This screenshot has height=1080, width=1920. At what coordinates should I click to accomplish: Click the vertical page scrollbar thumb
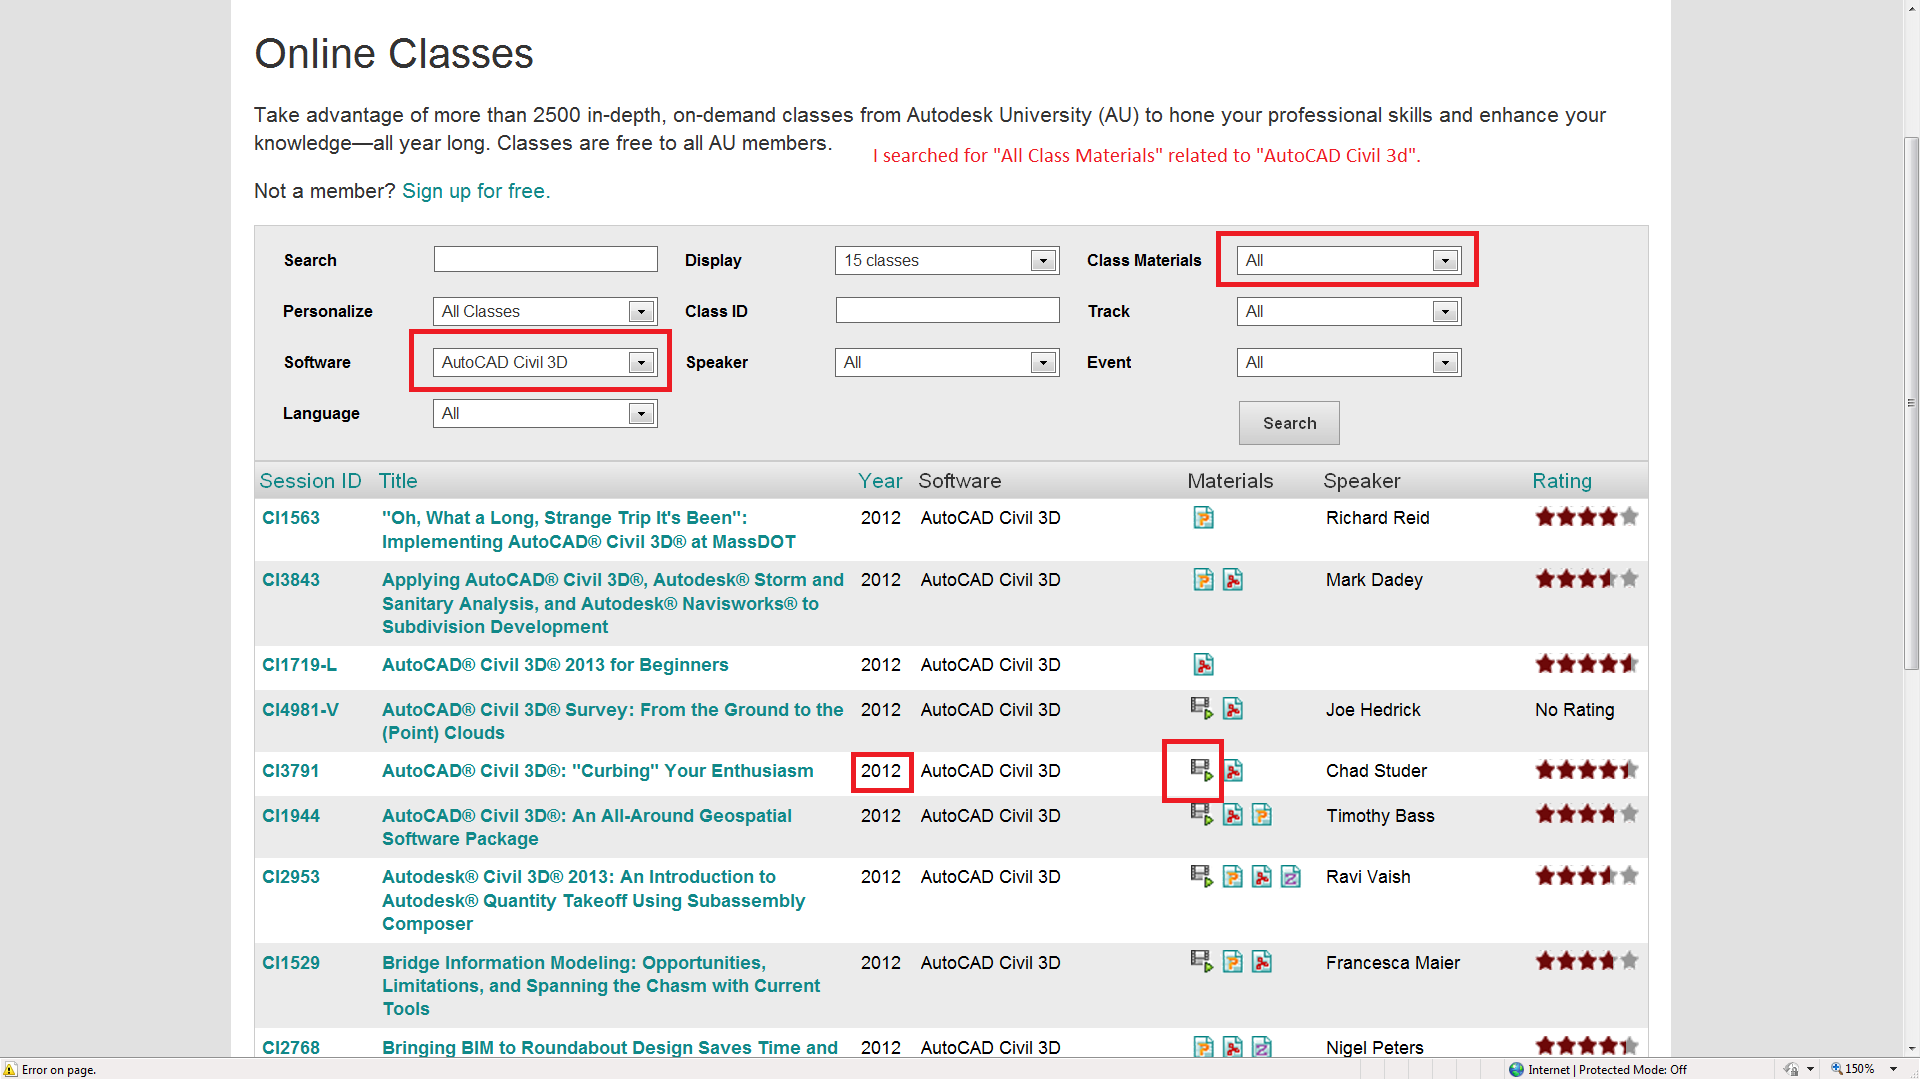1911,403
